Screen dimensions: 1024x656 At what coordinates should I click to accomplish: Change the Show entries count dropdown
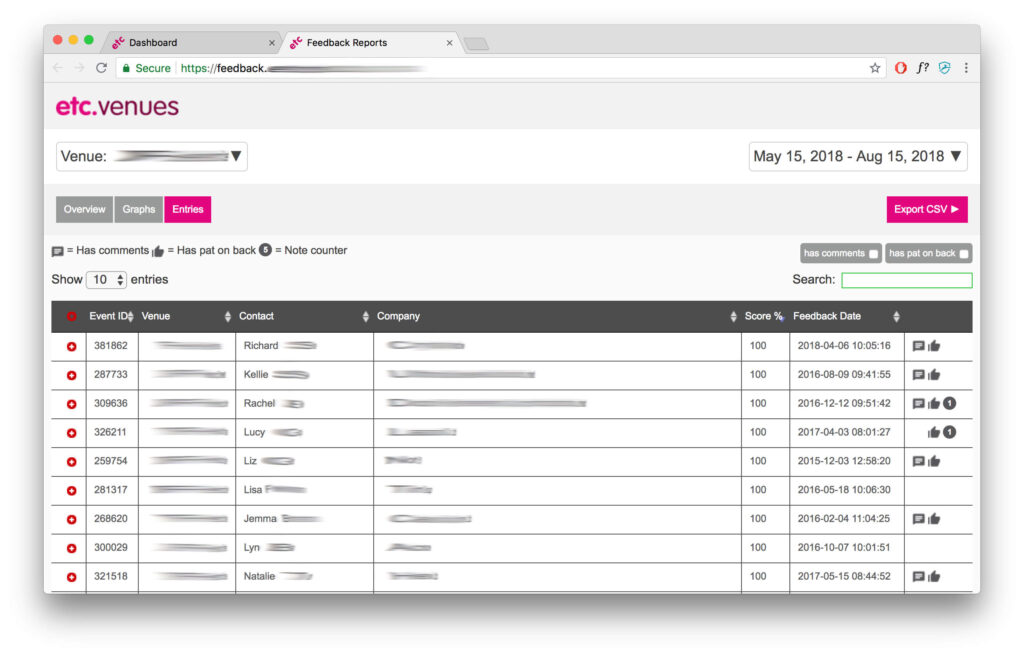click(106, 280)
